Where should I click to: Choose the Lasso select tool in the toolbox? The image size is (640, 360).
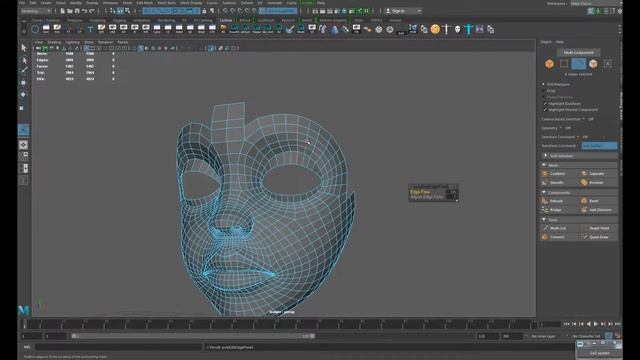pos(24,60)
